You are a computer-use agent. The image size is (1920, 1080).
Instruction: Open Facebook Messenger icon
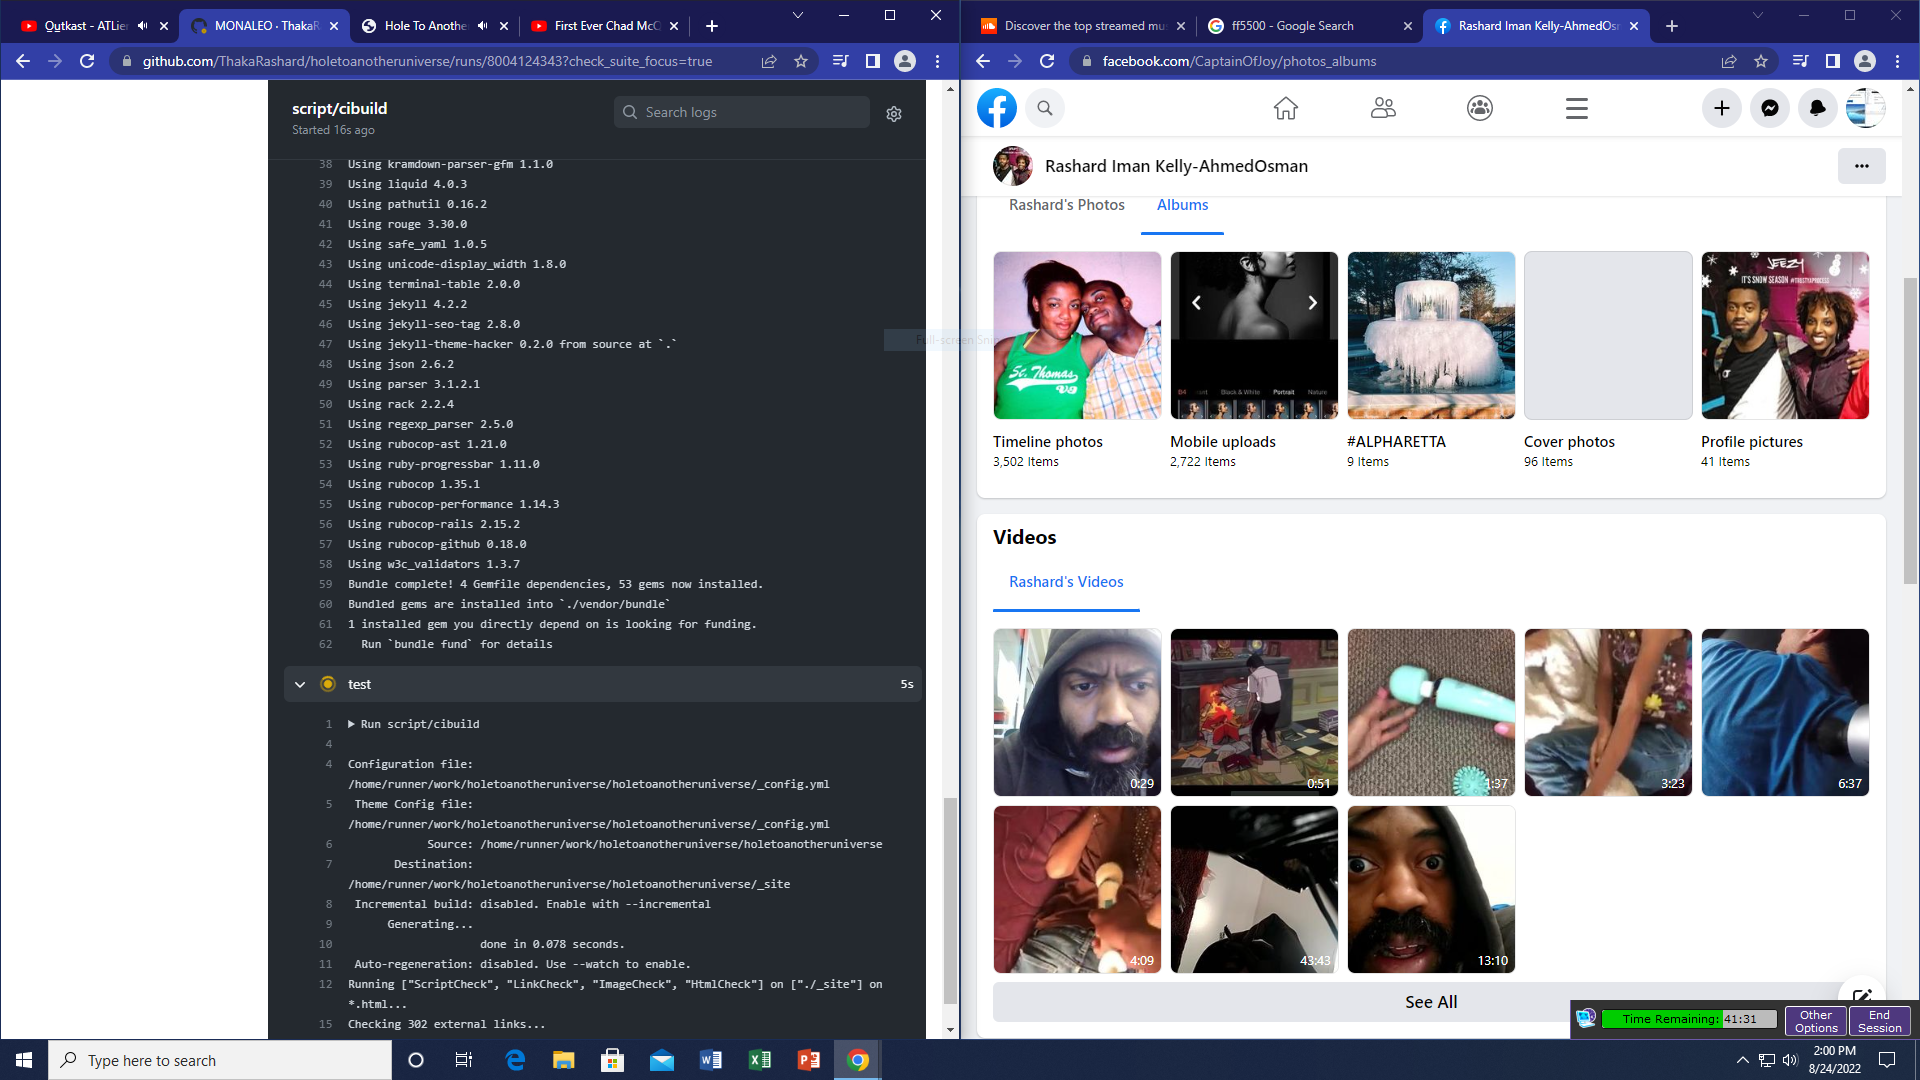[x=1769, y=108]
